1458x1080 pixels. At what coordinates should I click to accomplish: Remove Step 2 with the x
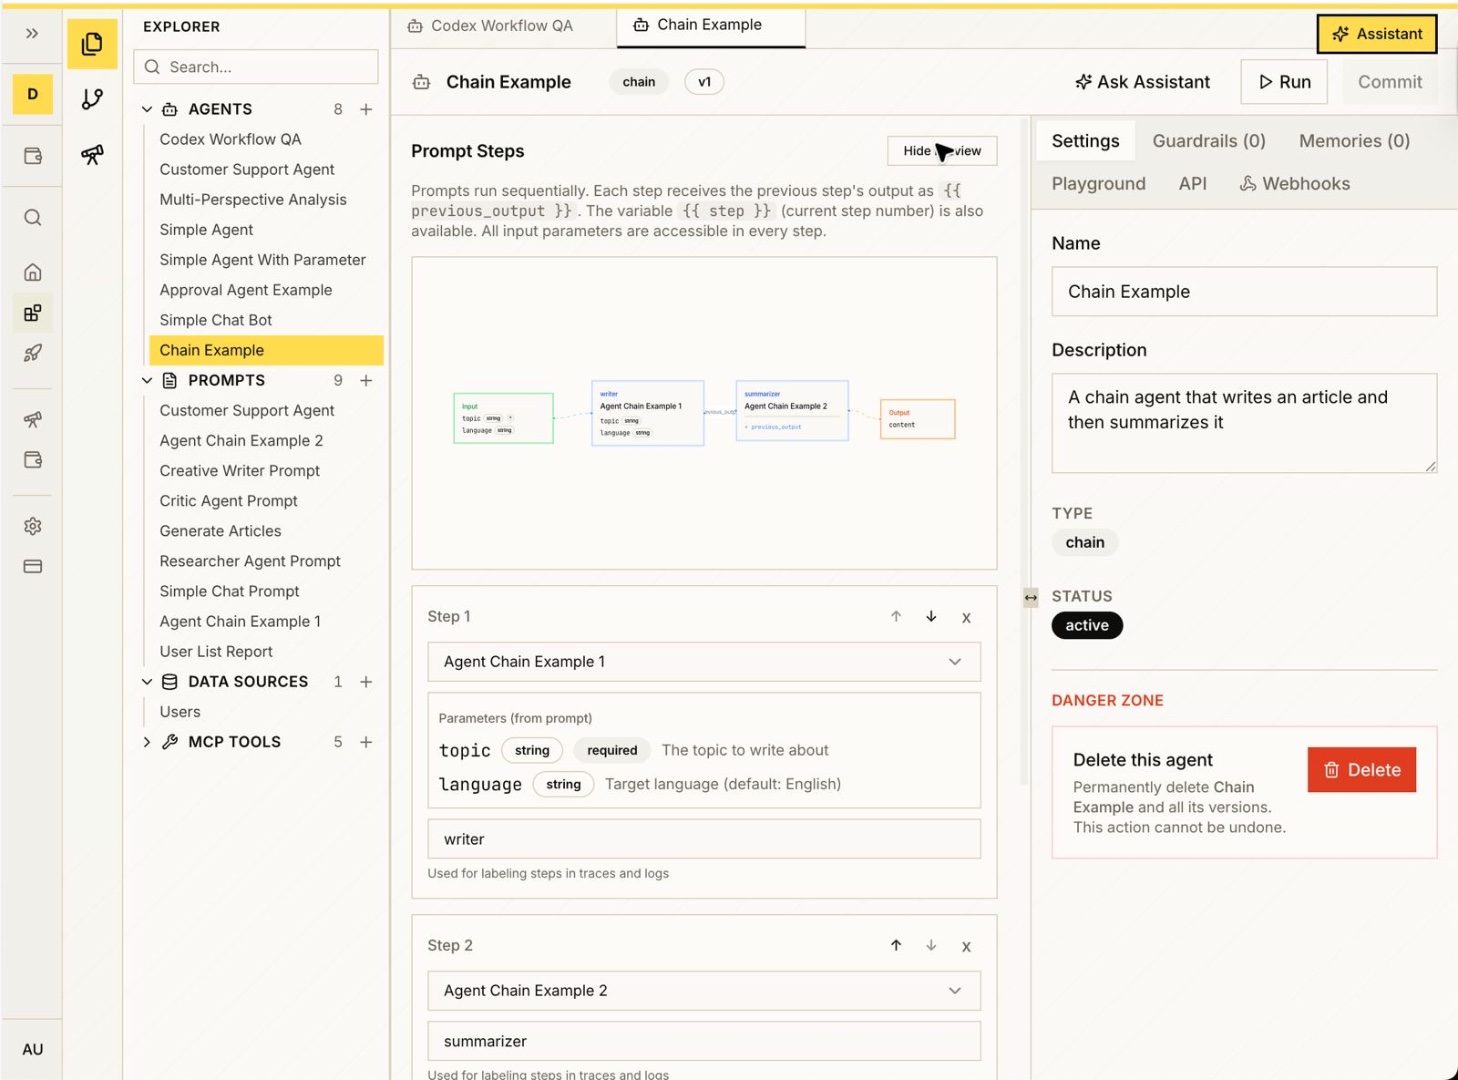click(966, 947)
